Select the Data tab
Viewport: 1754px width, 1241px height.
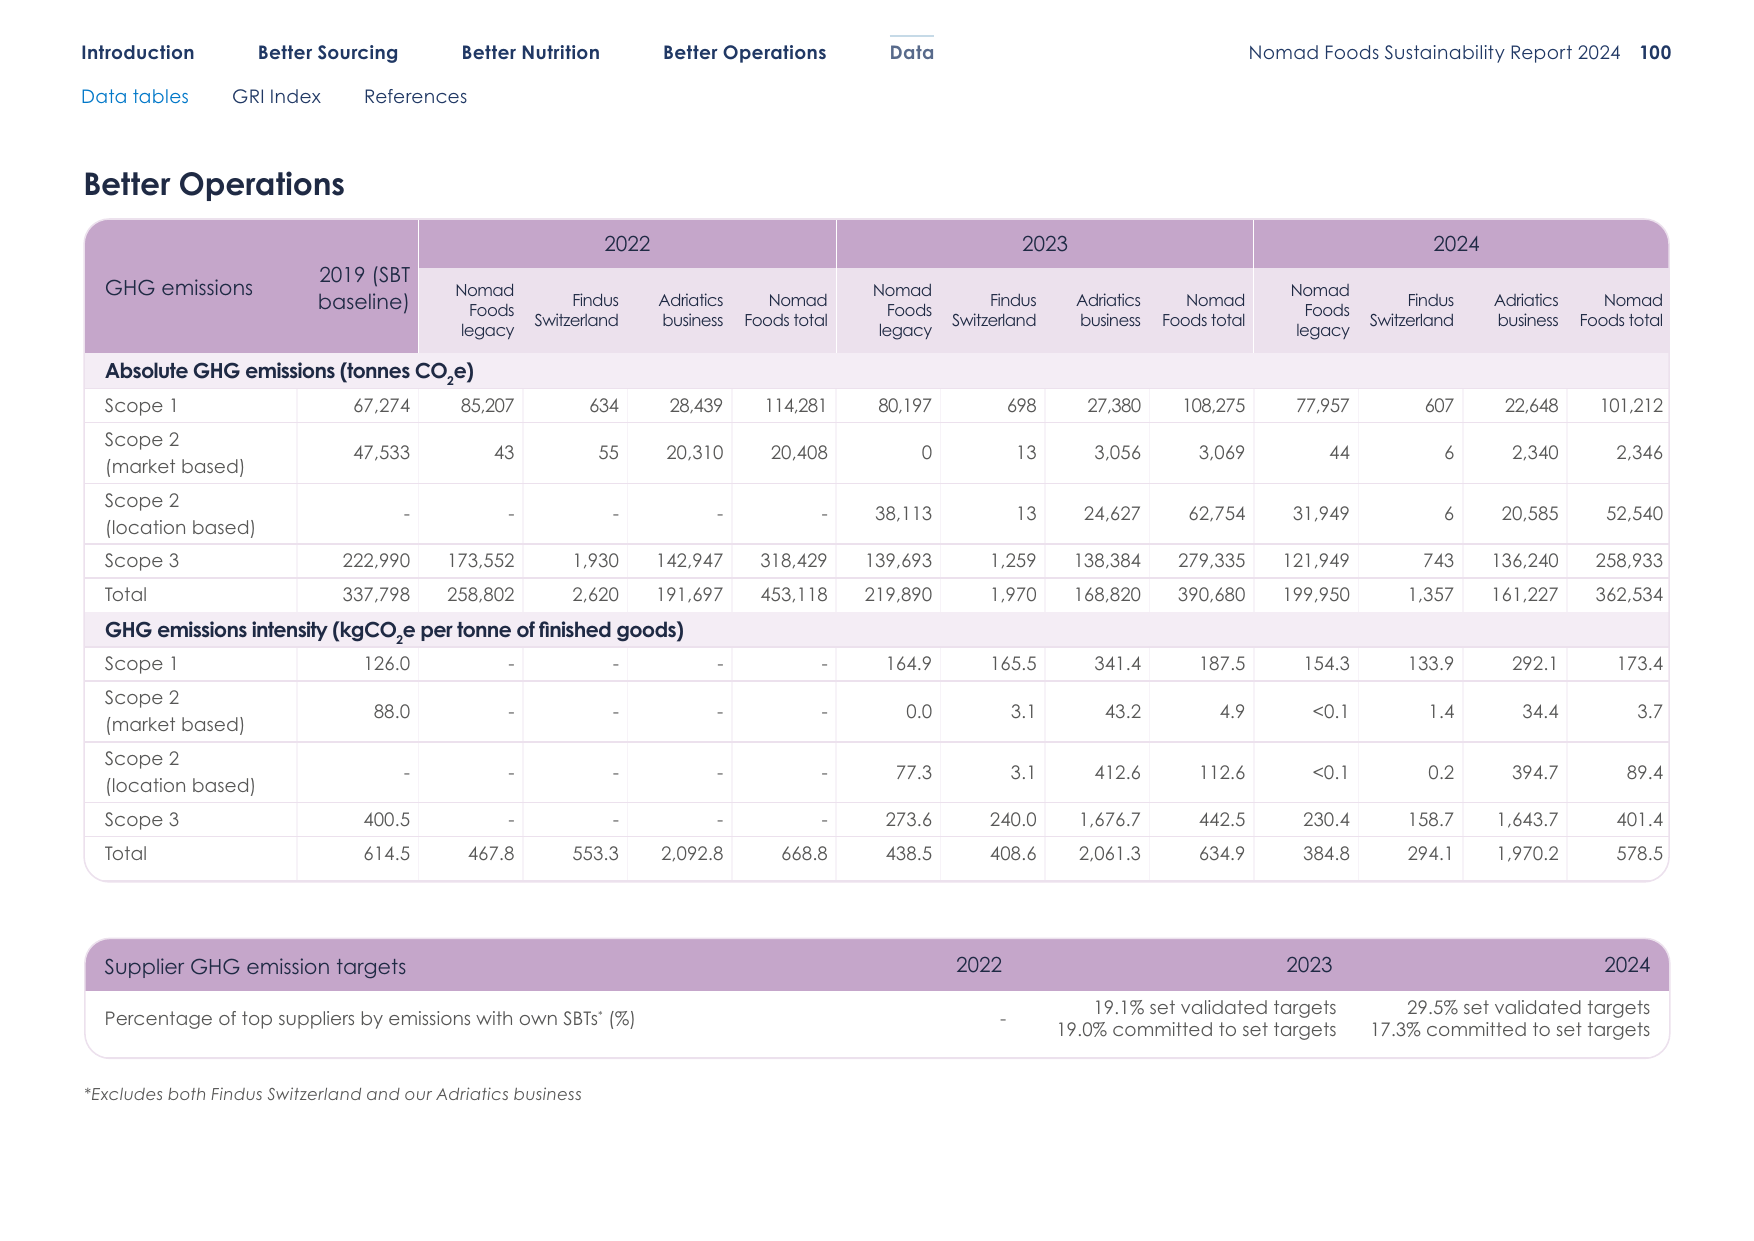point(912,53)
